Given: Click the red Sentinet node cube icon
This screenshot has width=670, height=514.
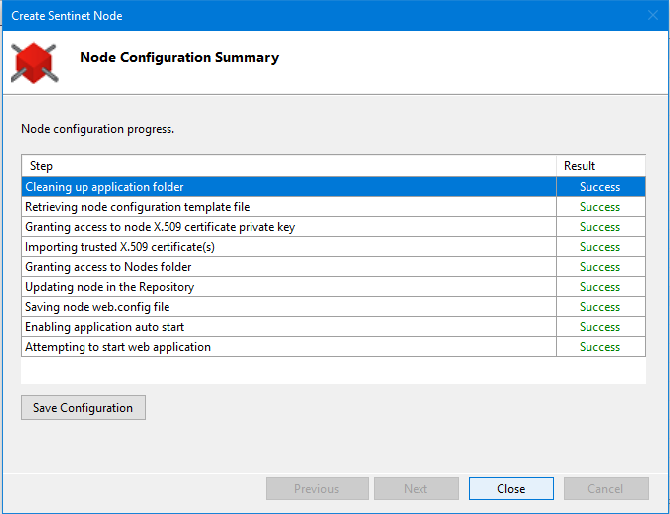Looking at the screenshot, I should [35, 63].
